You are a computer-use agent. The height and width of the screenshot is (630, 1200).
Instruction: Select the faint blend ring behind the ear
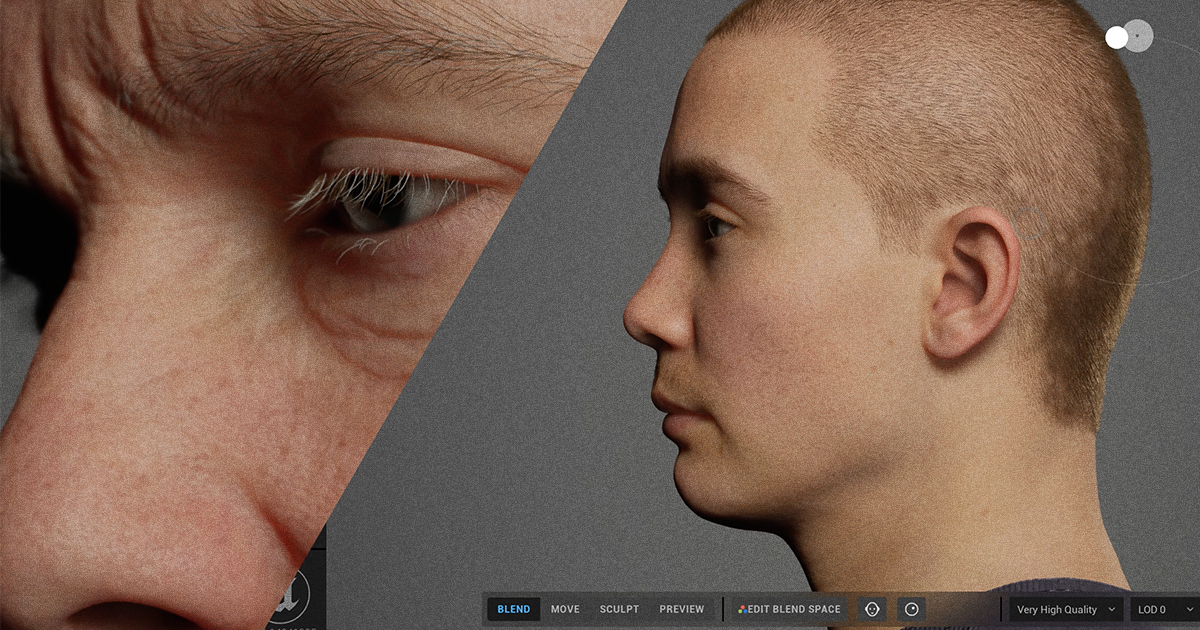point(1031,224)
